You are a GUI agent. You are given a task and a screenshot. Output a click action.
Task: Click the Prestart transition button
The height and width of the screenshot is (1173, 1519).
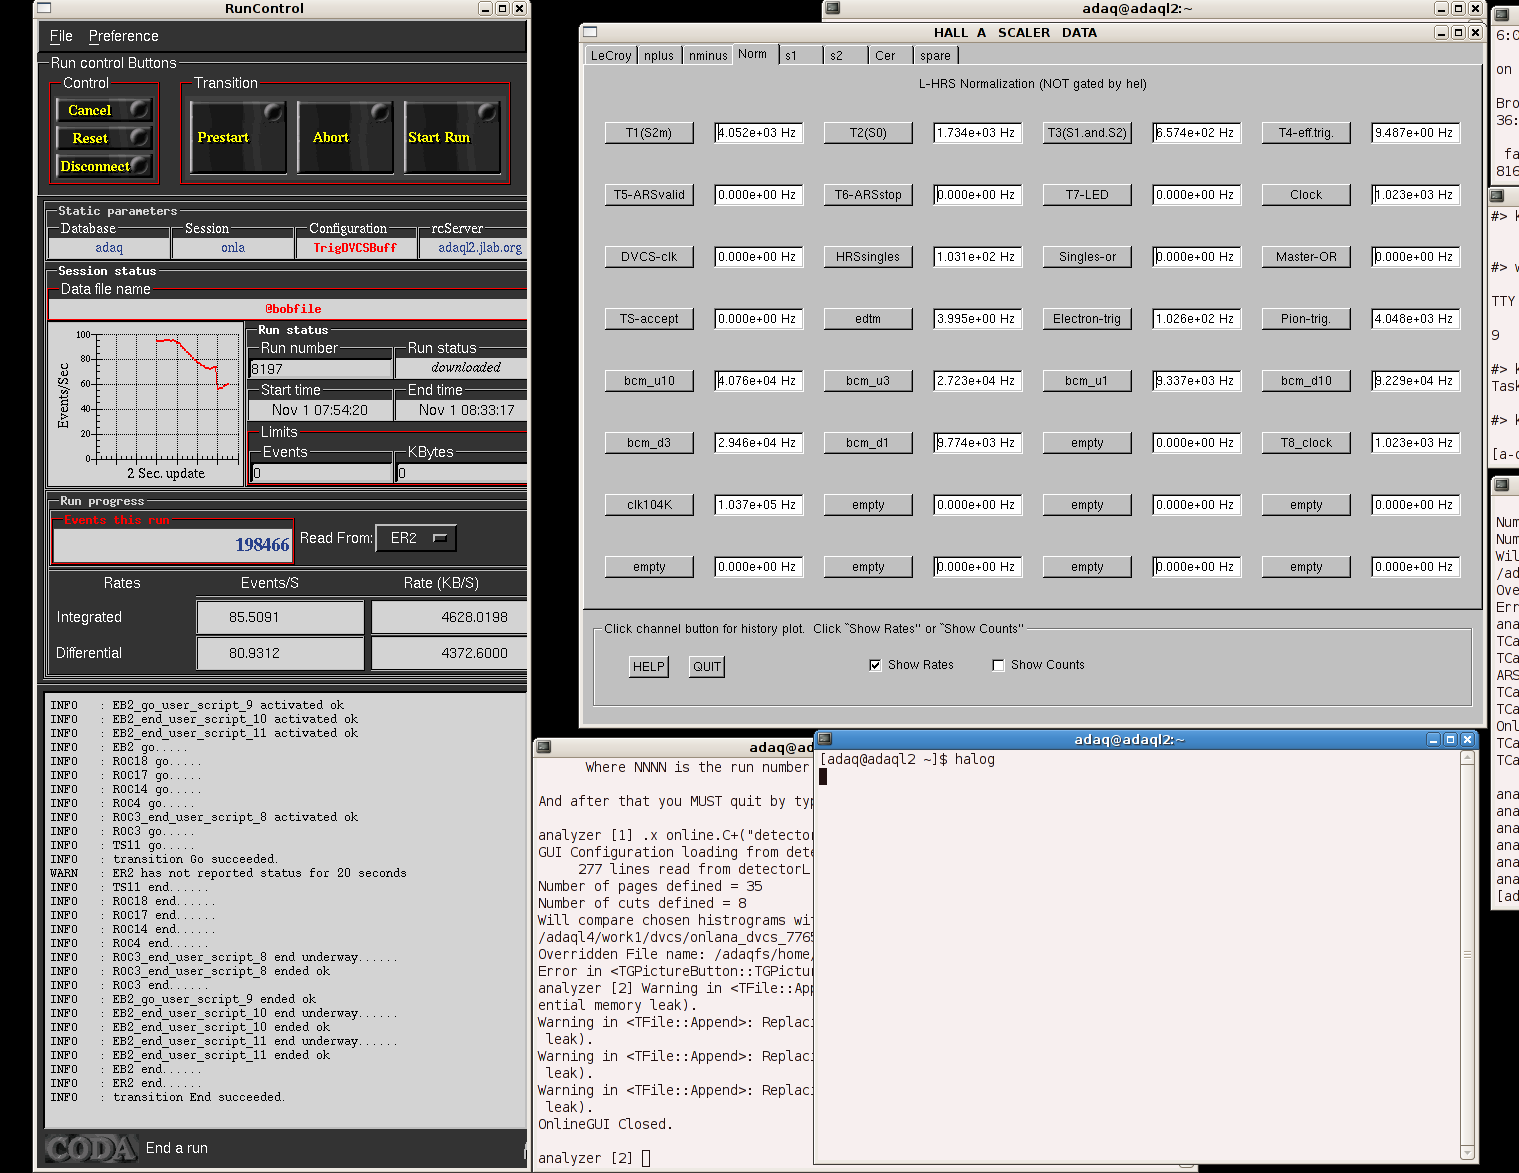click(x=238, y=137)
